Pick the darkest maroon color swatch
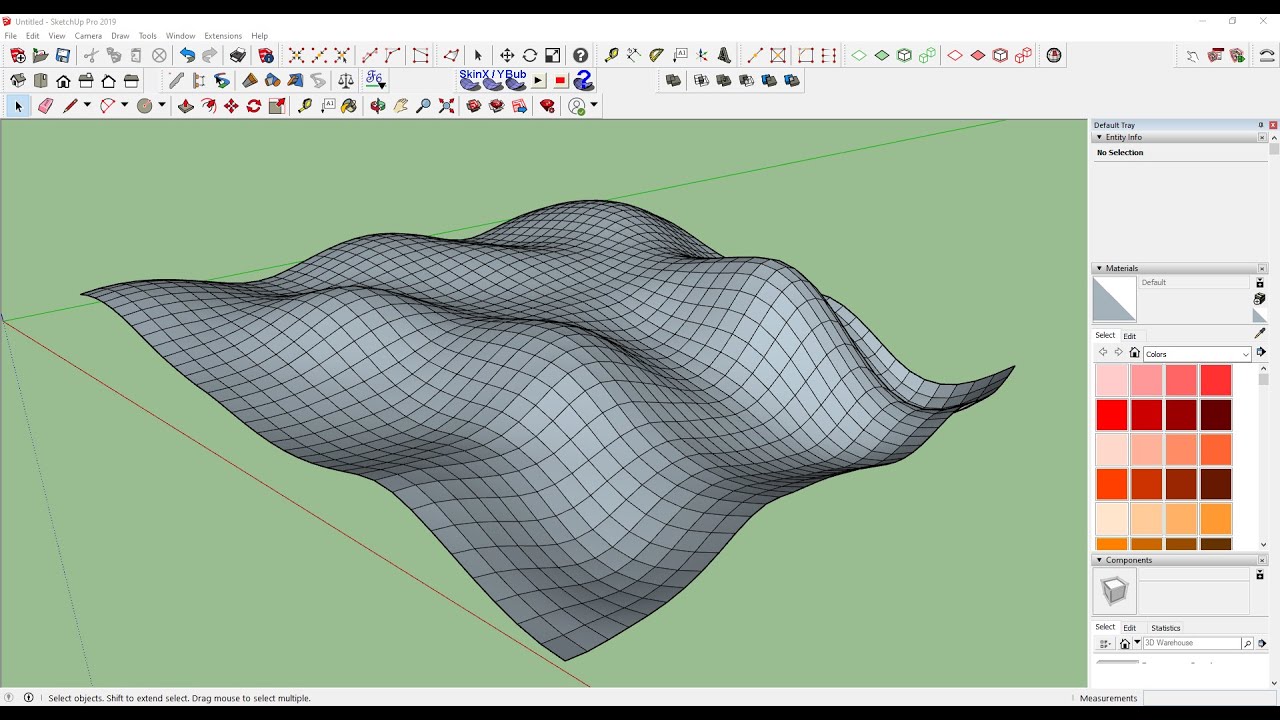 (1216, 415)
